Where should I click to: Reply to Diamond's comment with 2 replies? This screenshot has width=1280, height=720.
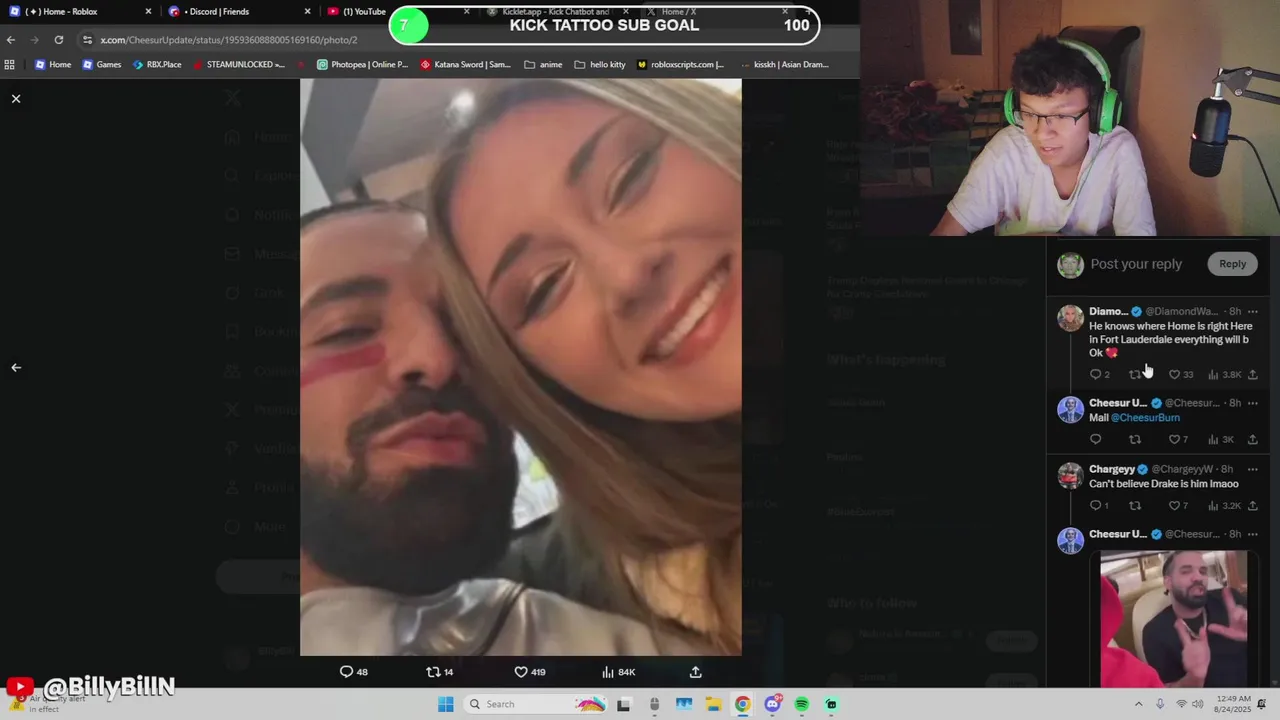click(x=1099, y=374)
